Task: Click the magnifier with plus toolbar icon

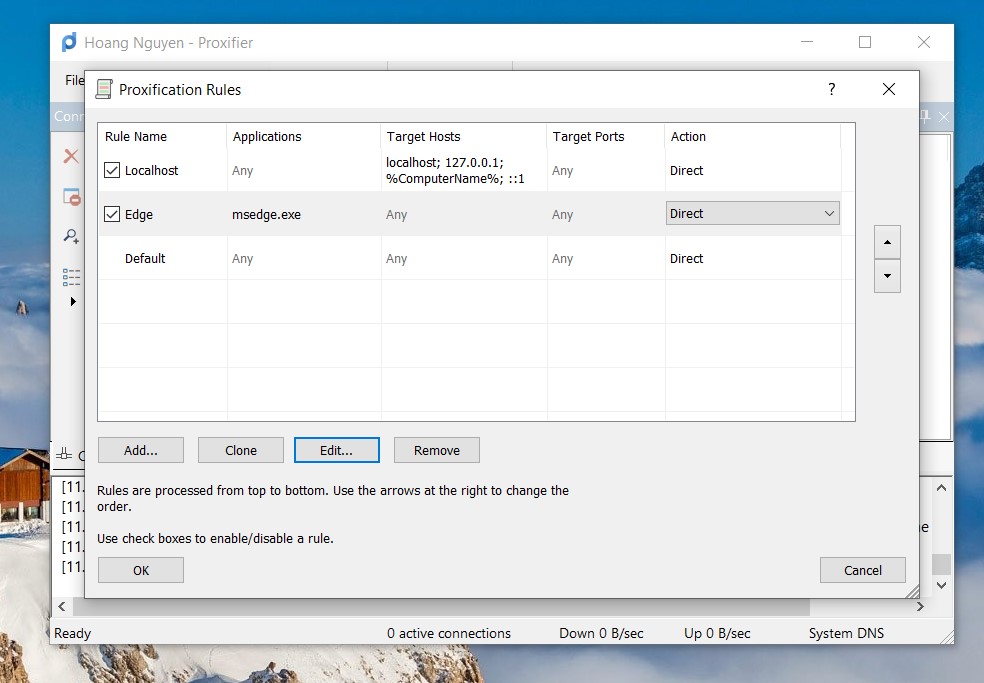Action: pyautogui.click(x=71, y=237)
